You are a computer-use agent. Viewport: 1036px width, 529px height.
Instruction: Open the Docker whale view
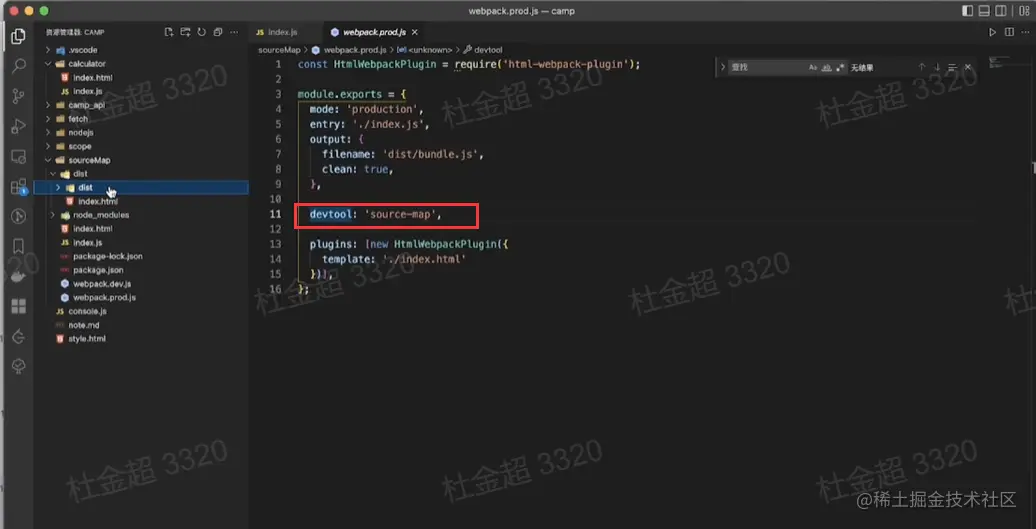point(18,276)
